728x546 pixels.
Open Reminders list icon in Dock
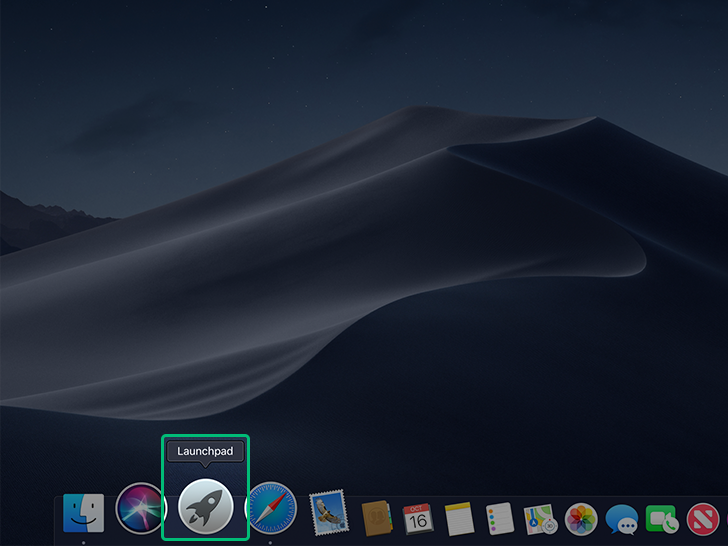[x=500, y=519]
